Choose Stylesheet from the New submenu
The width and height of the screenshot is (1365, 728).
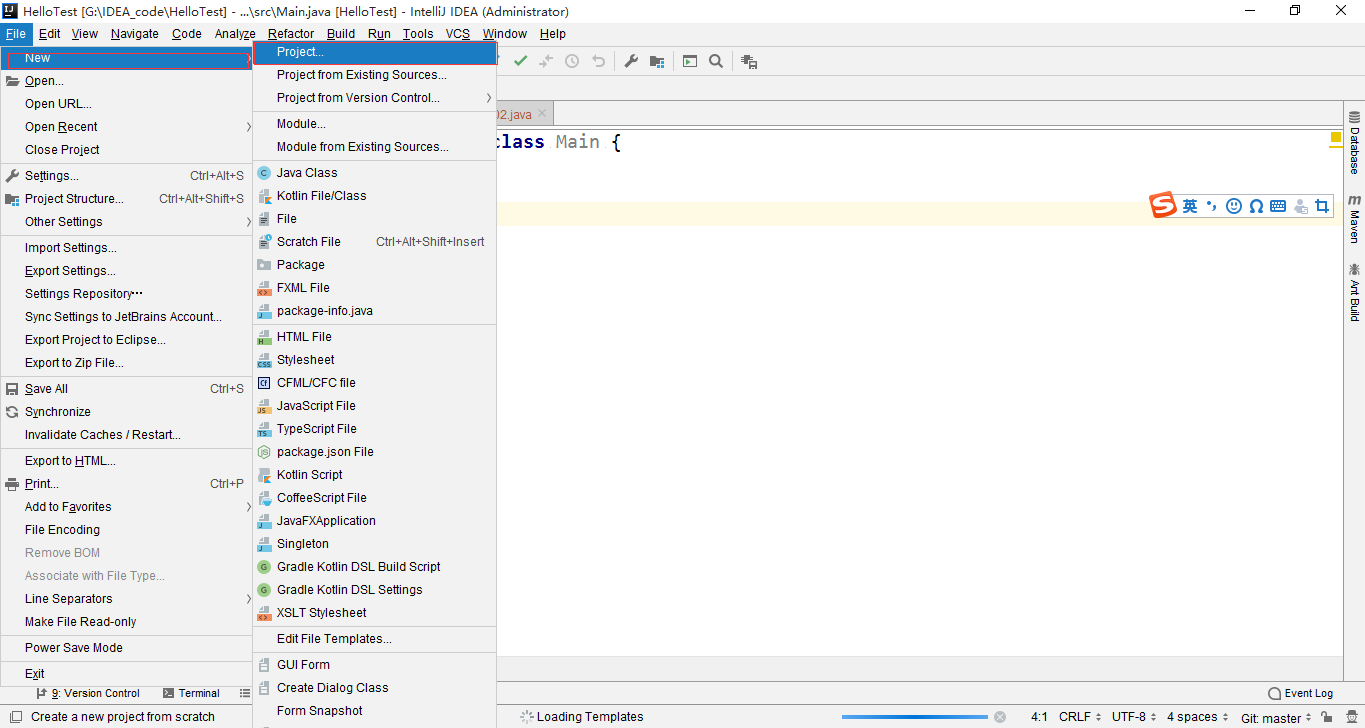click(x=375, y=360)
